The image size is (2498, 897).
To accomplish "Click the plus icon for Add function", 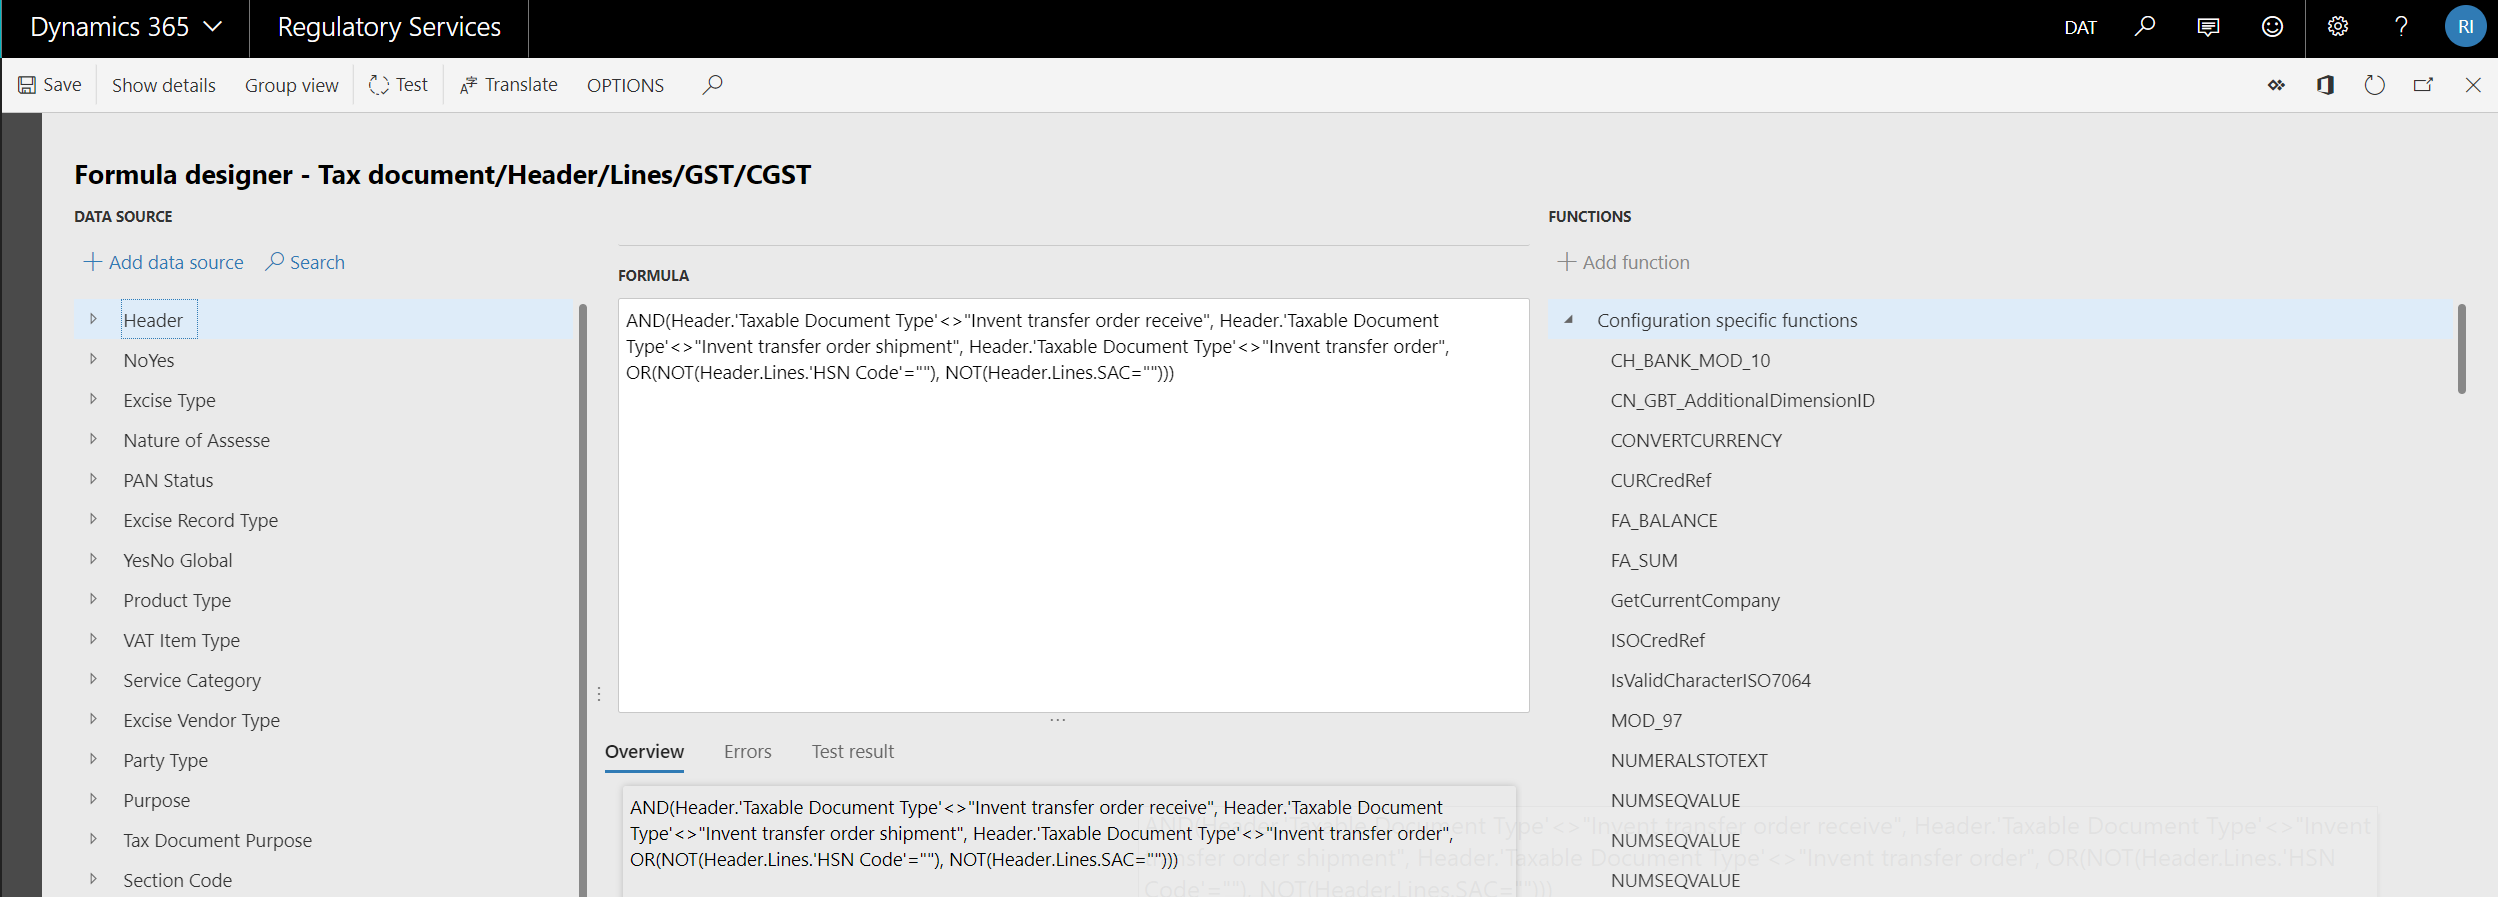I will [1566, 262].
